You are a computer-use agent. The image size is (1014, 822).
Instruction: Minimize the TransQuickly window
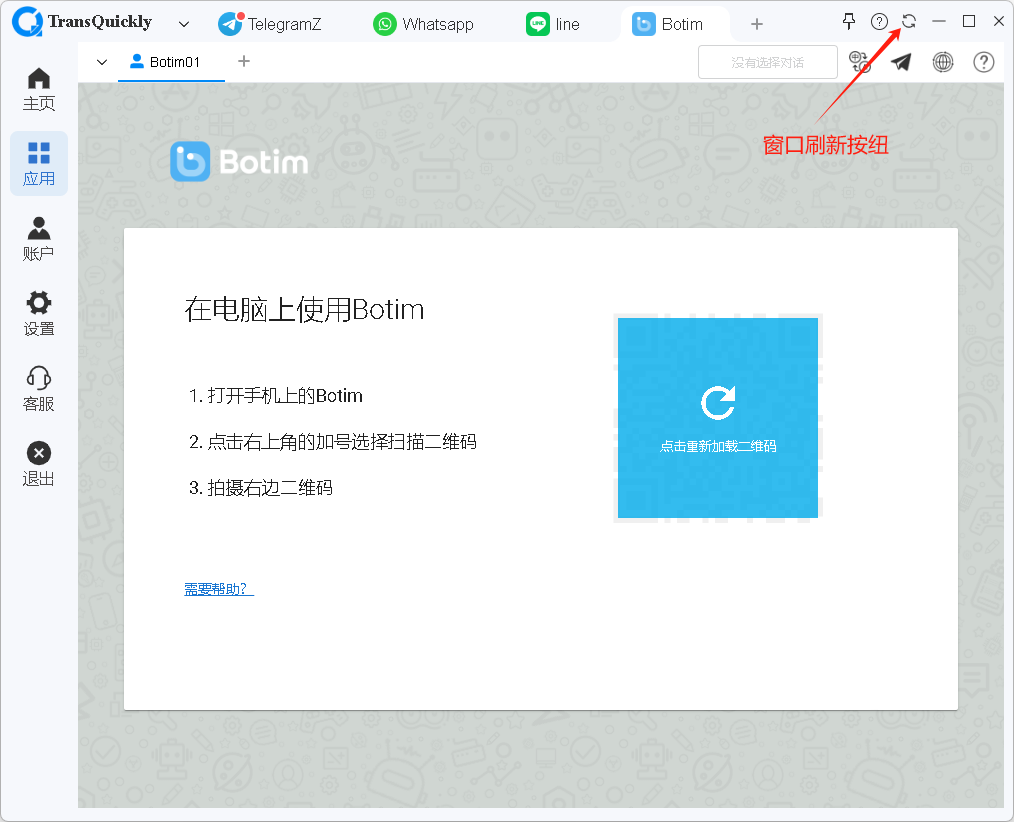click(x=939, y=21)
